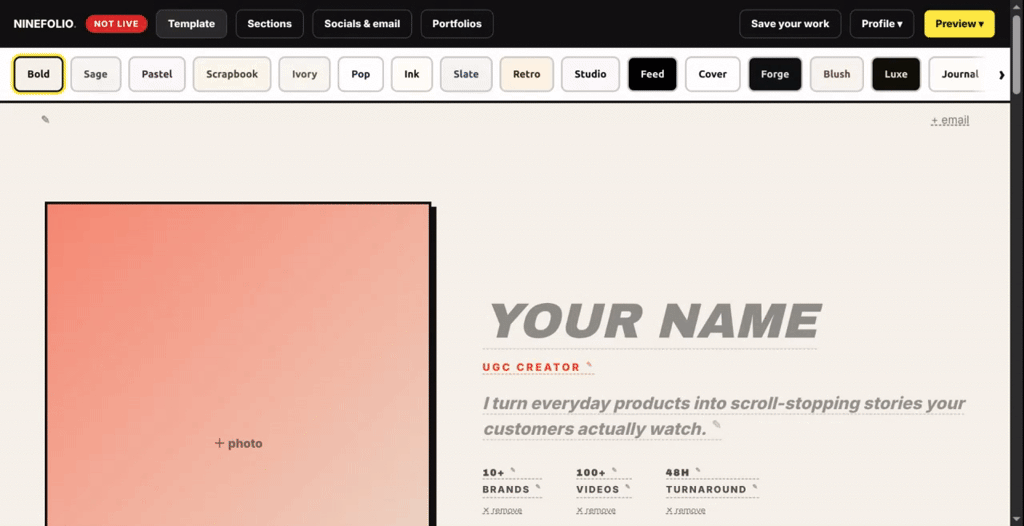The height and width of the screenshot is (526, 1024).
Task: Edit the UGC CREATOR title text
Action: 531,367
